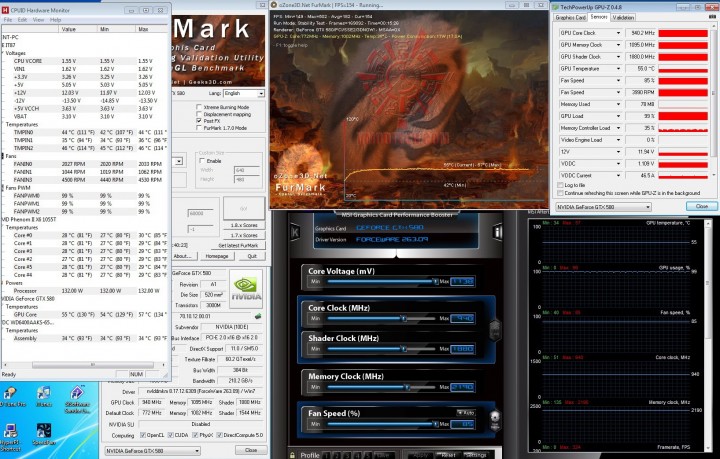Image resolution: width=720 pixels, height=459 pixels.
Task: Click the CPUID Hardware Monitor title bar icon
Action: (6, 10)
